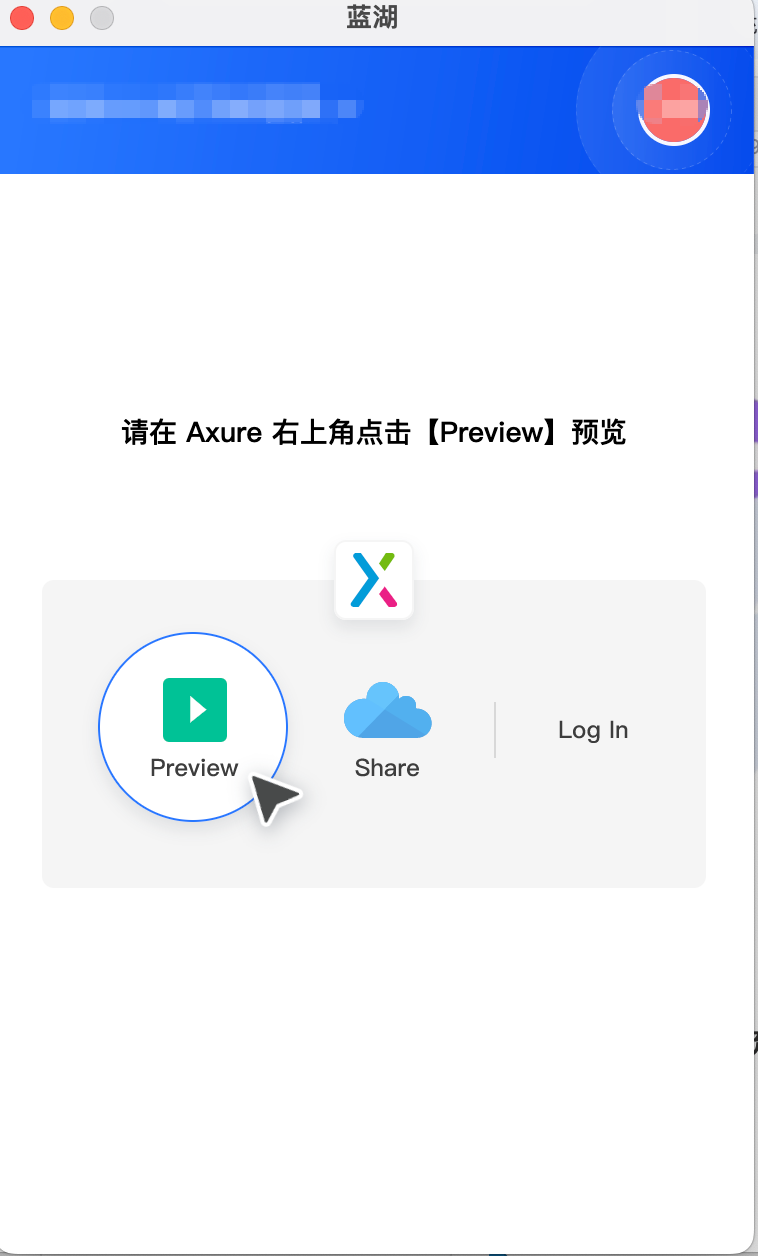Click the 【Preview】 word in the heading
This screenshot has width=758, height=1256.
pyautogui.click(x=492, y=433)
